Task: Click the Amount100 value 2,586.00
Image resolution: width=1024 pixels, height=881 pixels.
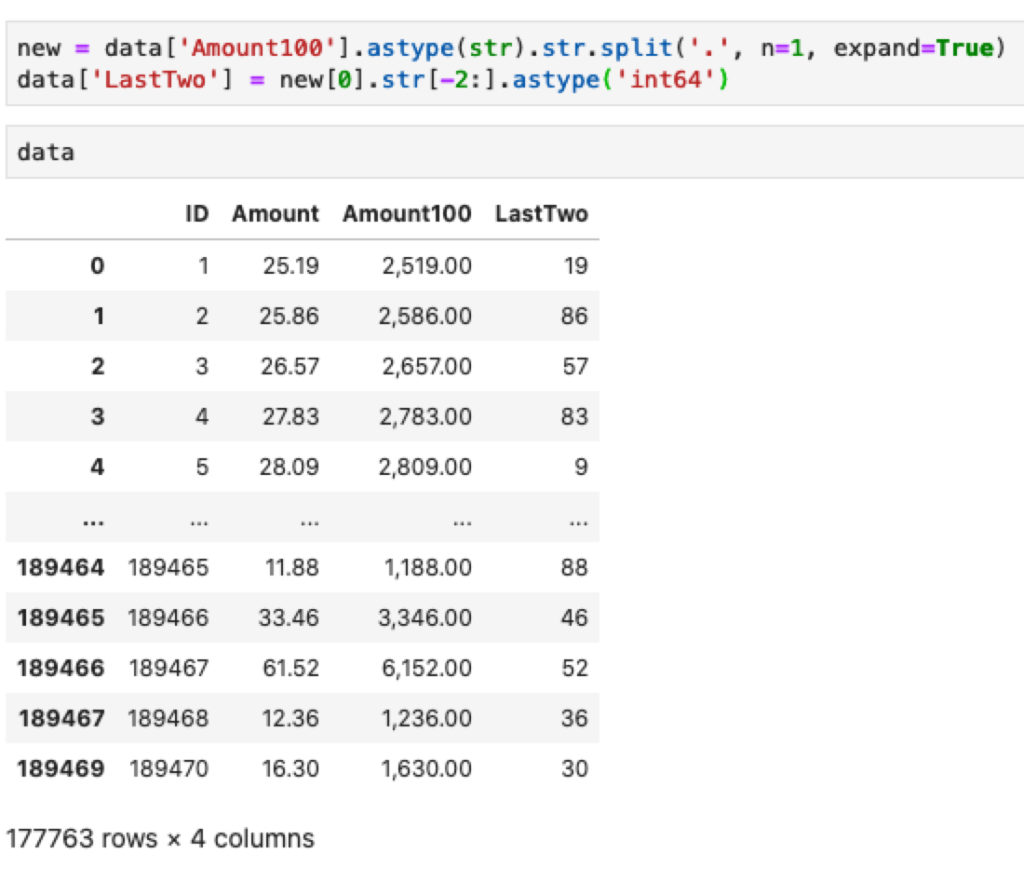Action: (x=425, y=316)
